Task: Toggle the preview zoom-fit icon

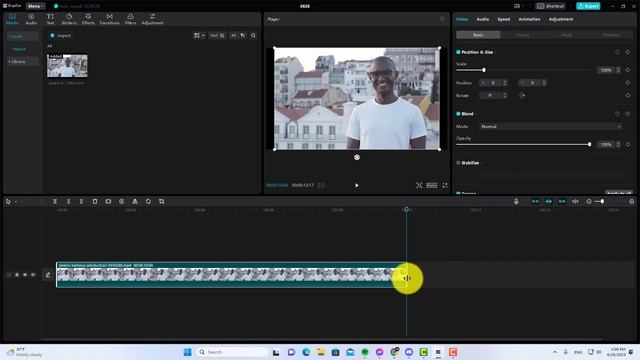Action: pos(419,185)
